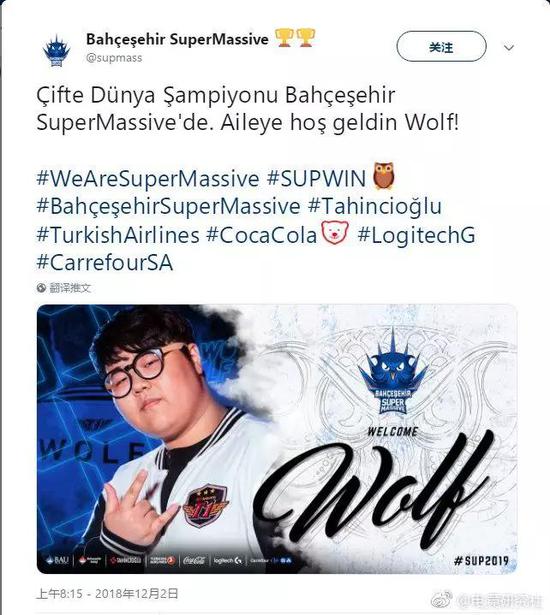This screenshot has height=615, width=550.
Task: Open hashtag #BahçeşehirSuperMassive
Action: [168, 206]
